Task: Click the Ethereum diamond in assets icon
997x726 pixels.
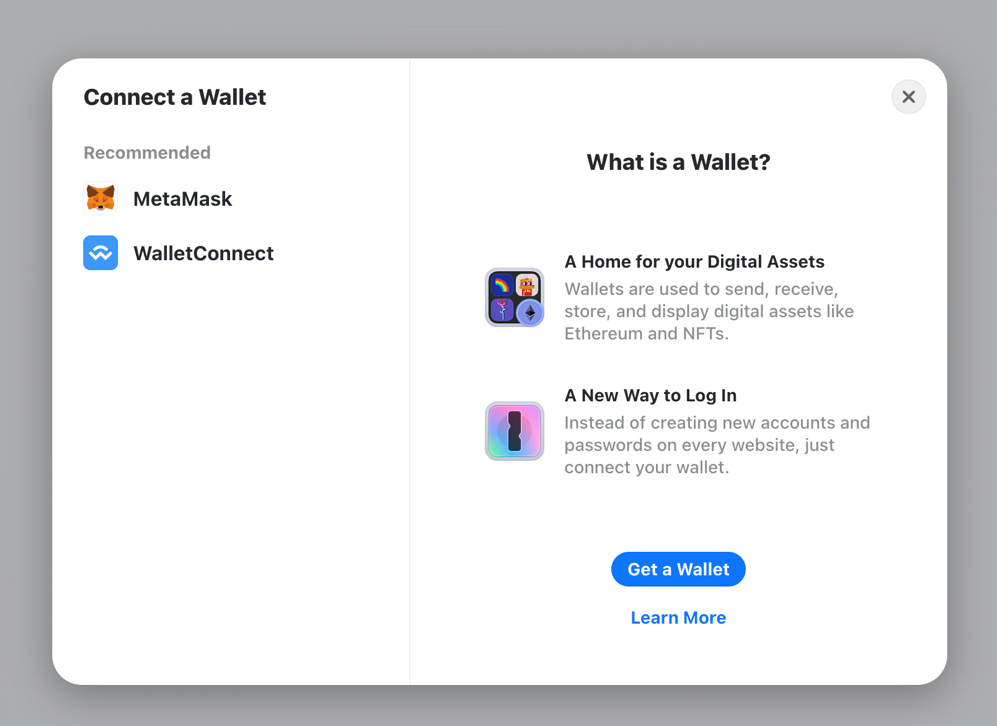Action: pyautogui.click(x=529, y=312)
